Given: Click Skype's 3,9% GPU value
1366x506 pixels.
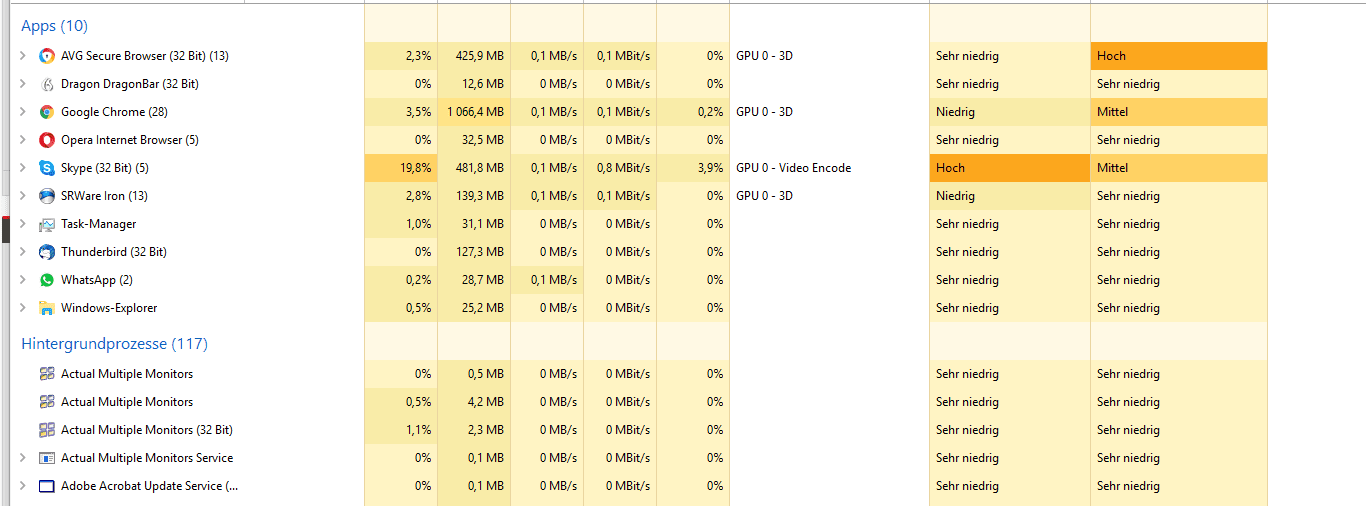Looking at the screenshot, I should tap(710, 168).
